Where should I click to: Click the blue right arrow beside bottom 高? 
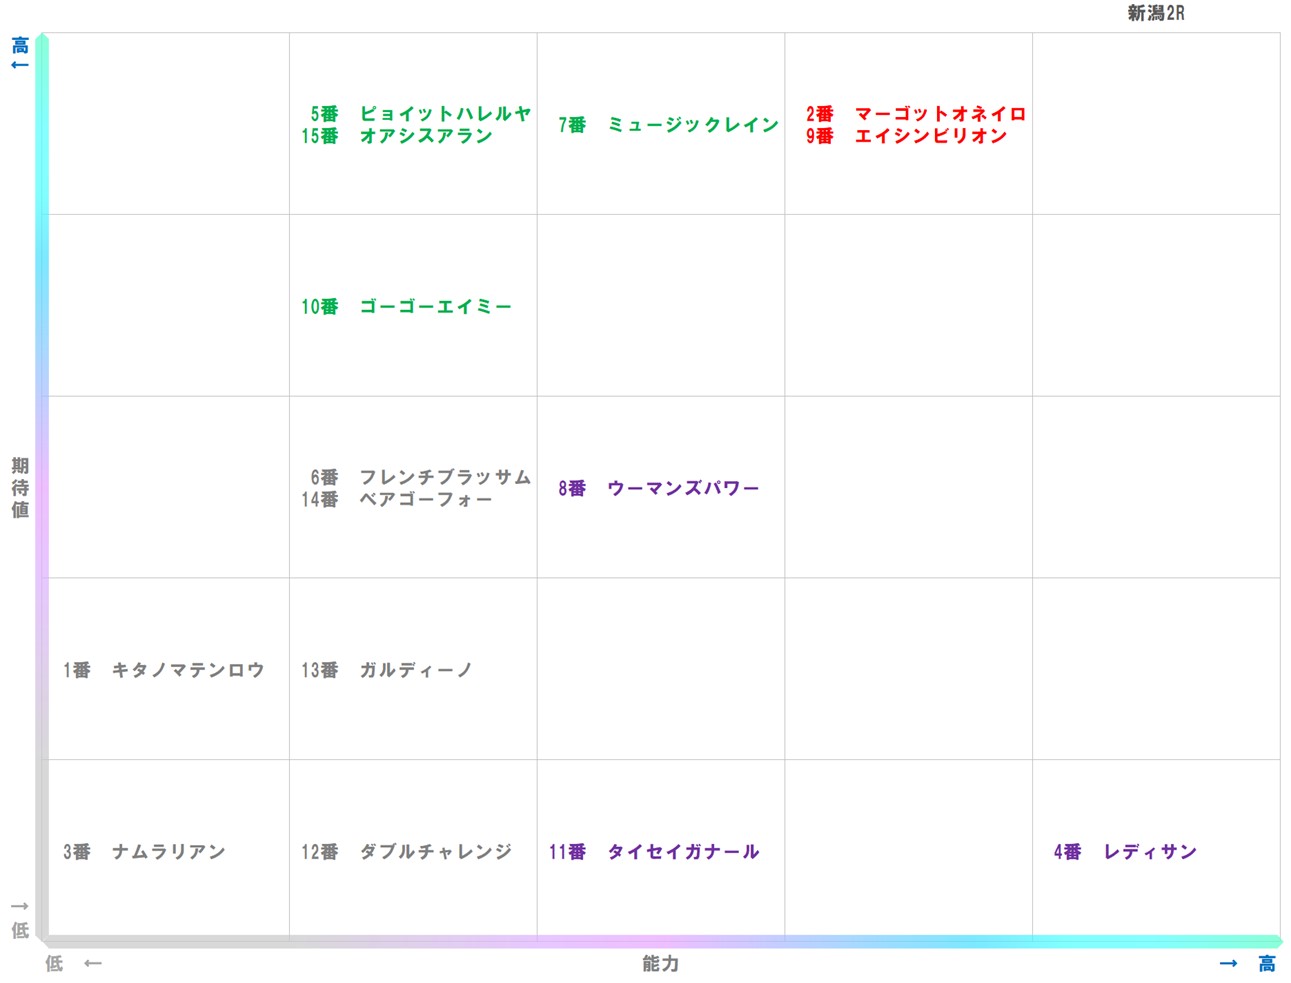point(1229,964)
